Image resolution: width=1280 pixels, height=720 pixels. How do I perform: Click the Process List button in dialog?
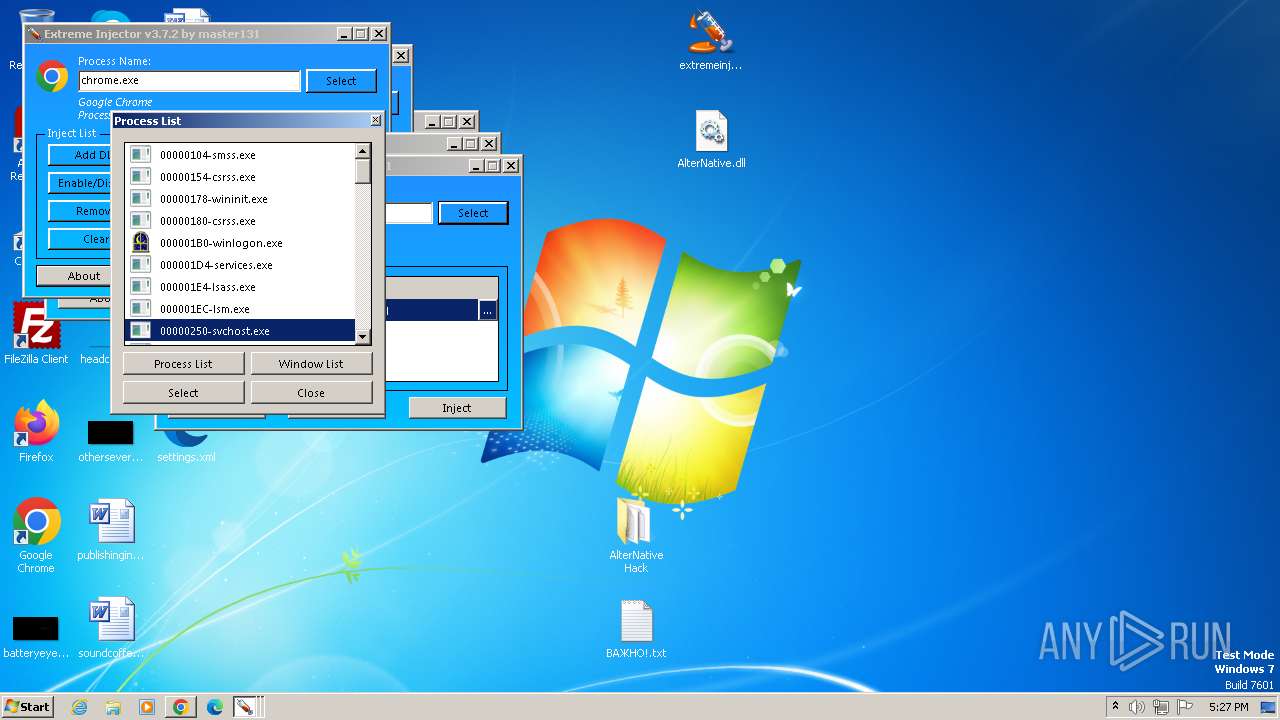(183, 364)
